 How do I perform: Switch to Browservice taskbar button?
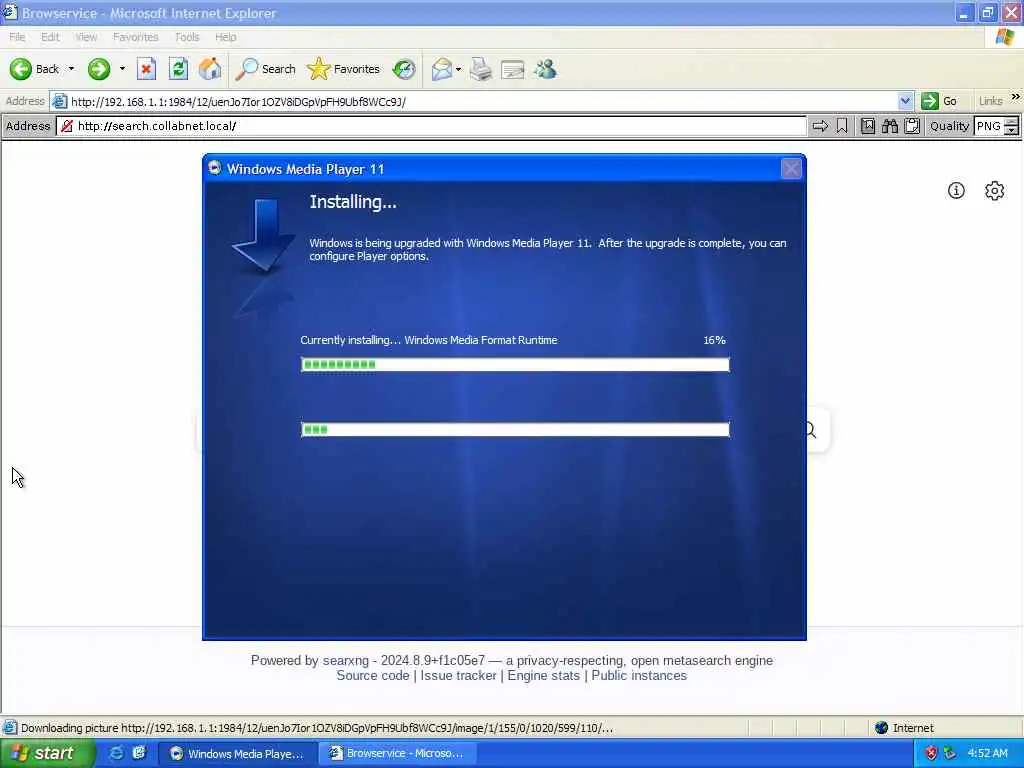396,754
